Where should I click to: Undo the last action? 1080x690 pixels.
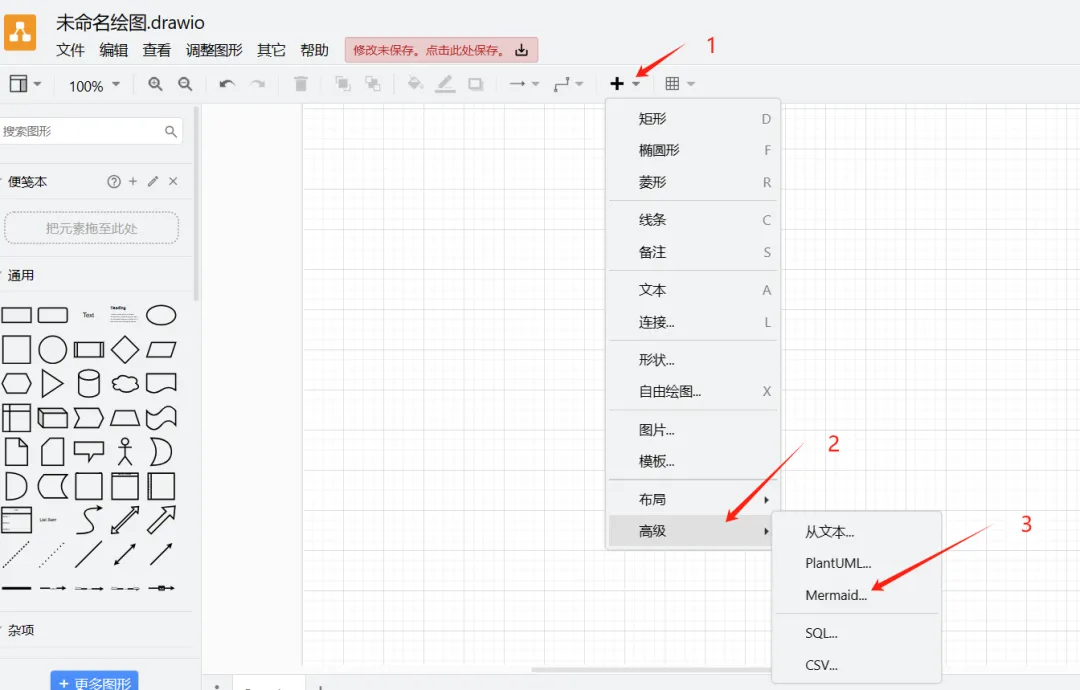[x=227, y=84]
